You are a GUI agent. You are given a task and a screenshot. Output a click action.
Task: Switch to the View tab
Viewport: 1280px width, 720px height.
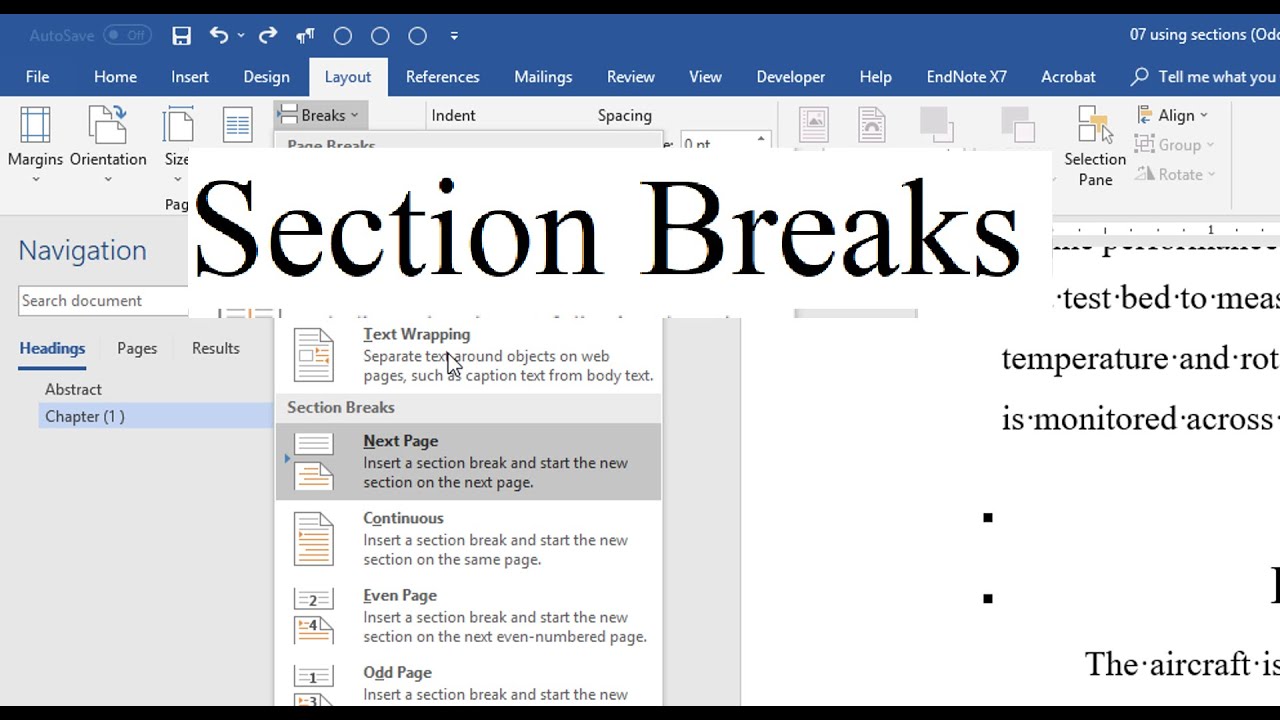(x=705, y=77)
